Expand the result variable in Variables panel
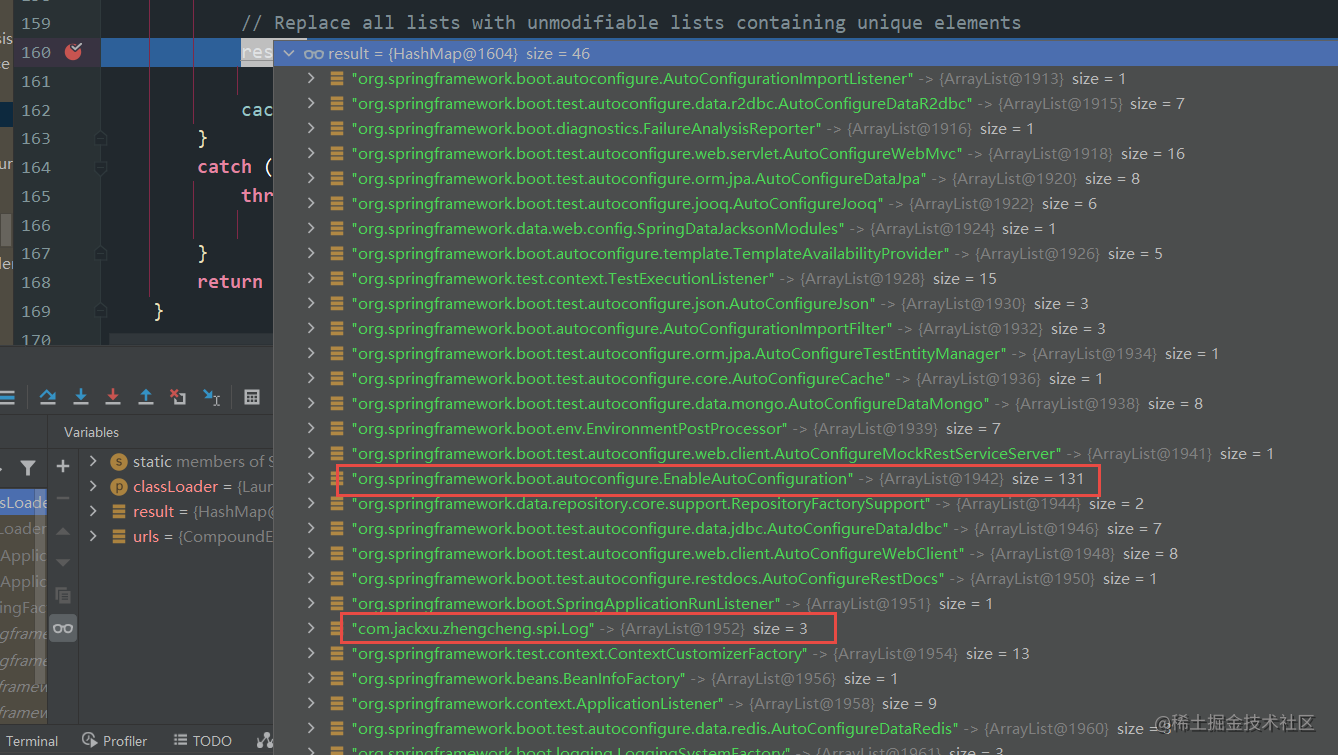The image size is (1338, 755). (93, 511)
